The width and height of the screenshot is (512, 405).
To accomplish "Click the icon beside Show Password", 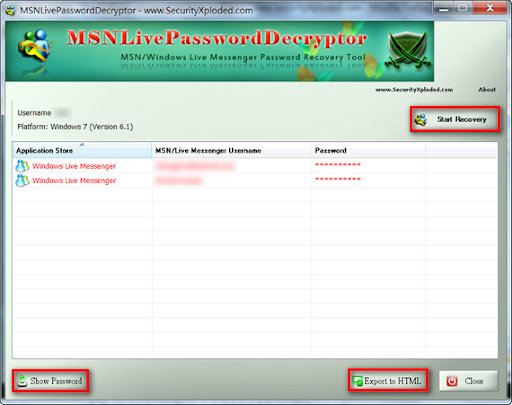I will coord(22,381).
